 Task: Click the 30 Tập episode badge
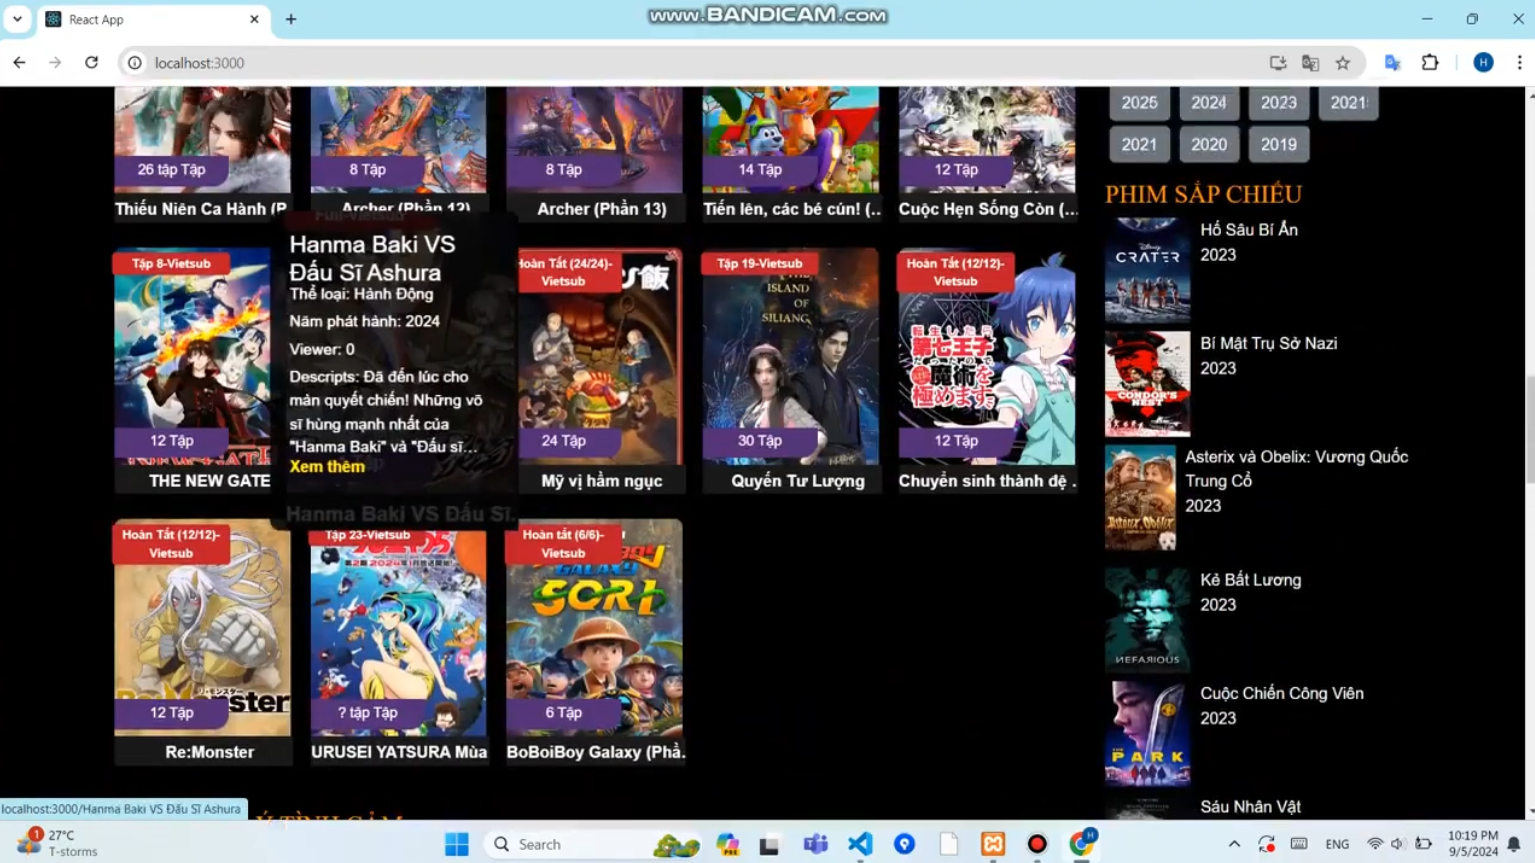click(x=760, y=441)
